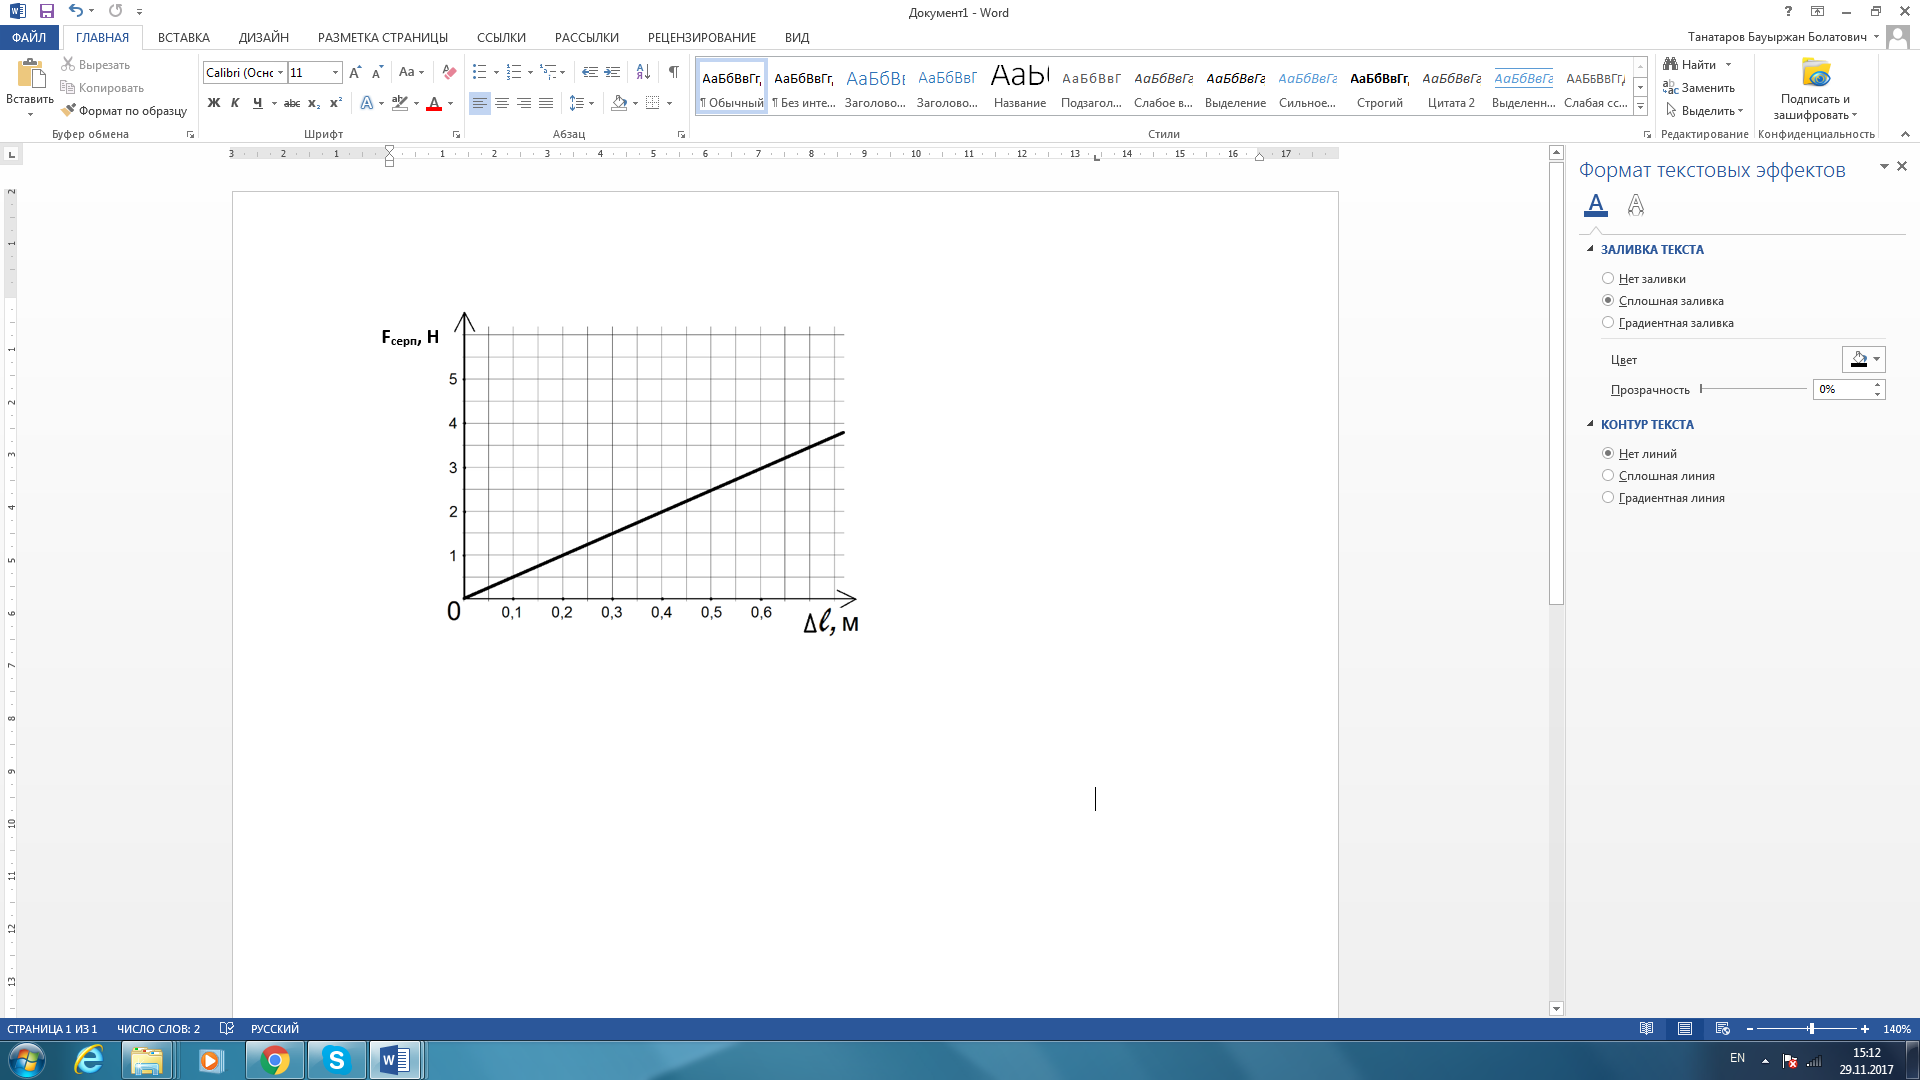The height and width of the screenshot is (1080, 1920).
Task: Open the font size dropdown
Action: click(335, 72)
